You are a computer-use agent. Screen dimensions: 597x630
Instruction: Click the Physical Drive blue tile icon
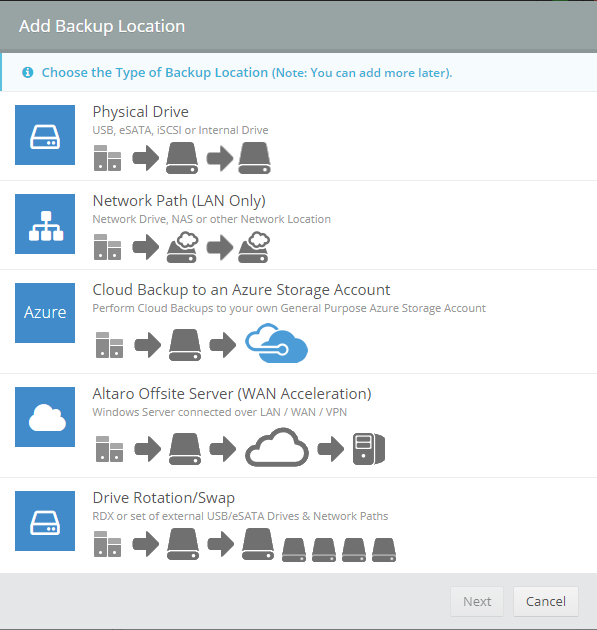[x=45, y=135]
